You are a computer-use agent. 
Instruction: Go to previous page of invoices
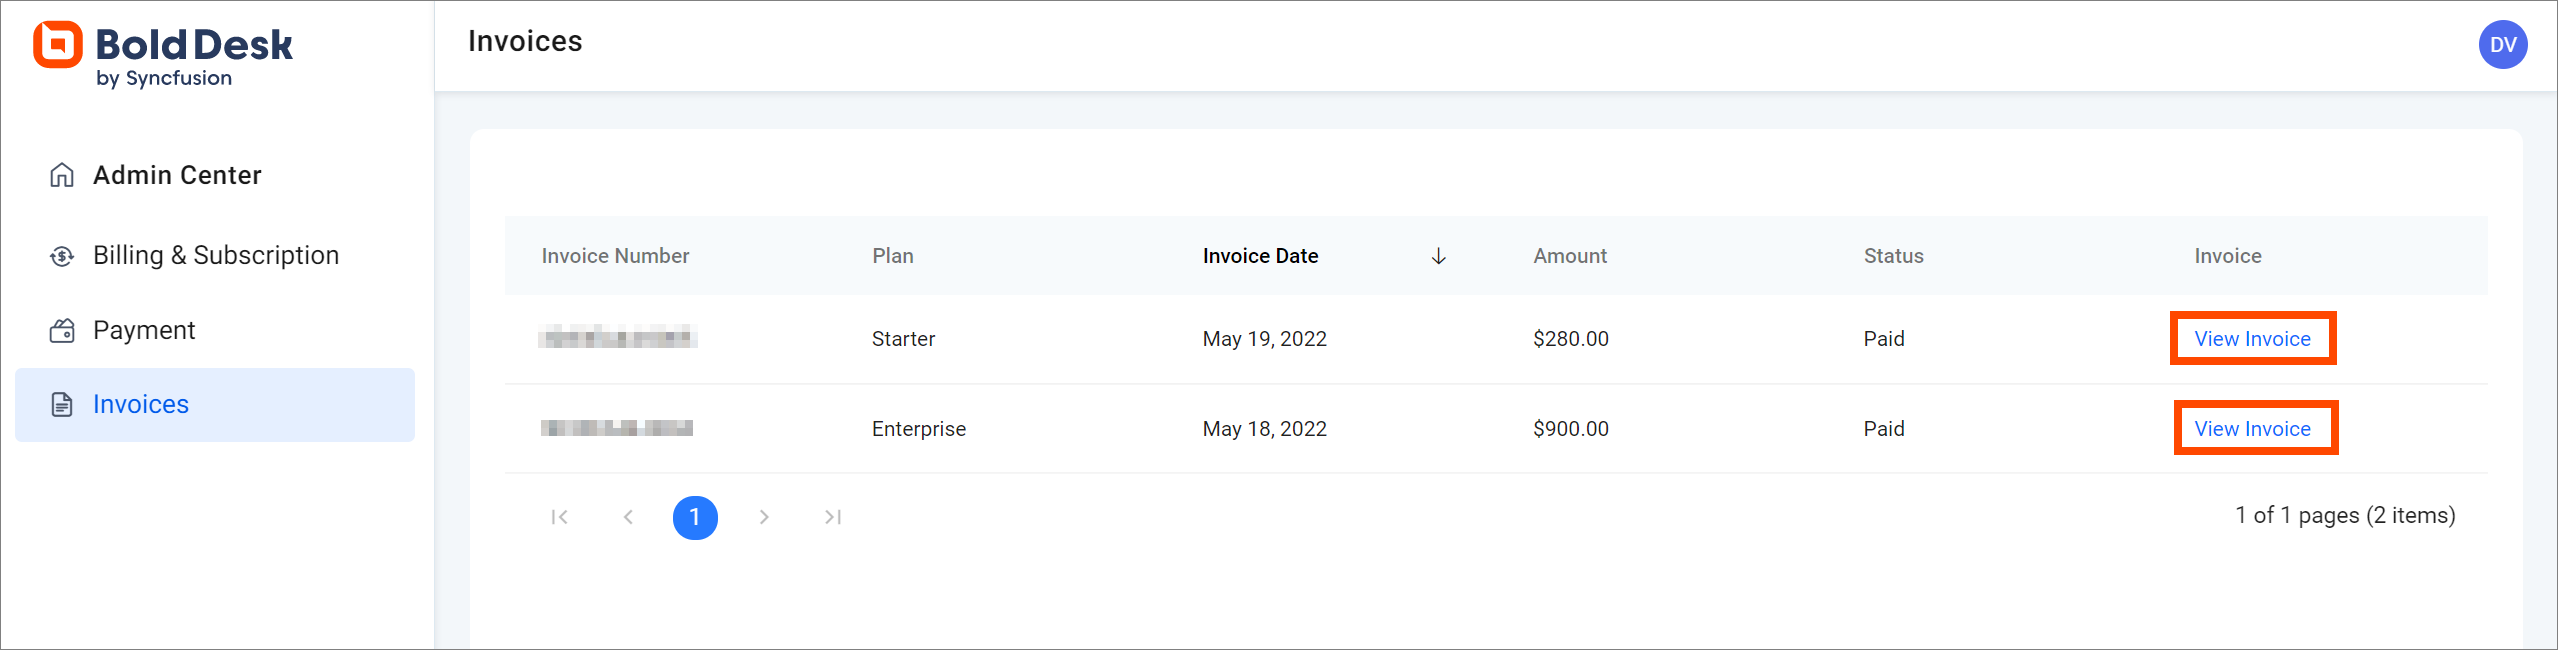tap(628, 517)
